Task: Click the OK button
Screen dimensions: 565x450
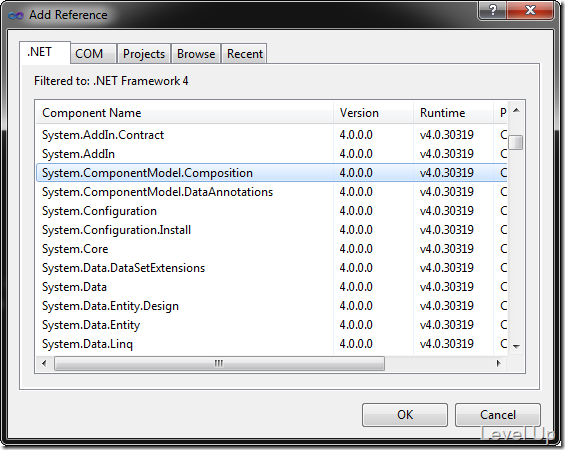Action: pyautogui.click(x=405, y=415)
